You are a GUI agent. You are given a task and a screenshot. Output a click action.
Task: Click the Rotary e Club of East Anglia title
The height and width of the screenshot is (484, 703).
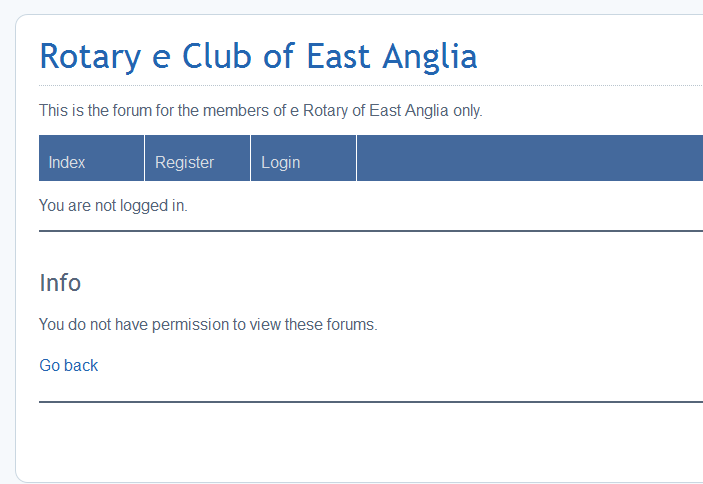pyautogui.click(x=258, y=57)
